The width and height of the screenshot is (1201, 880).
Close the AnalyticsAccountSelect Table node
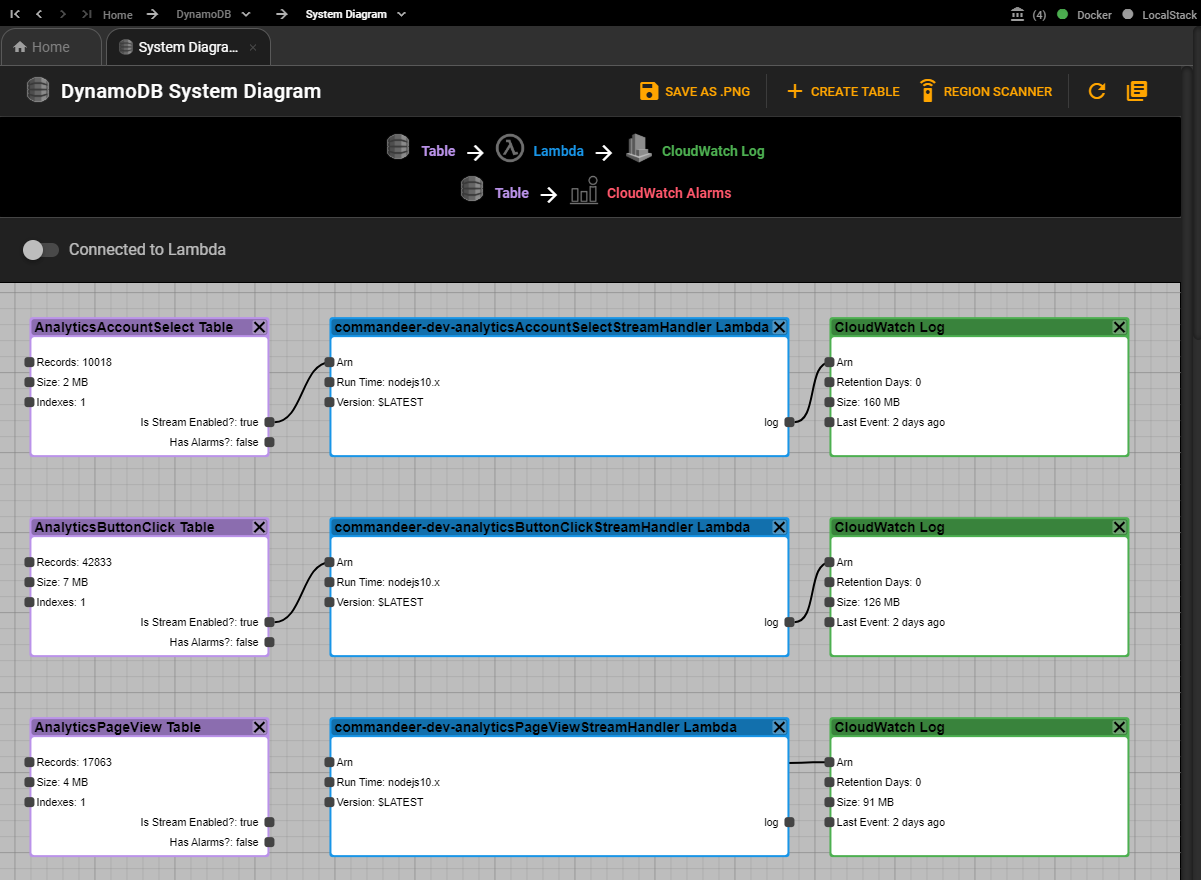click(259, 327)
